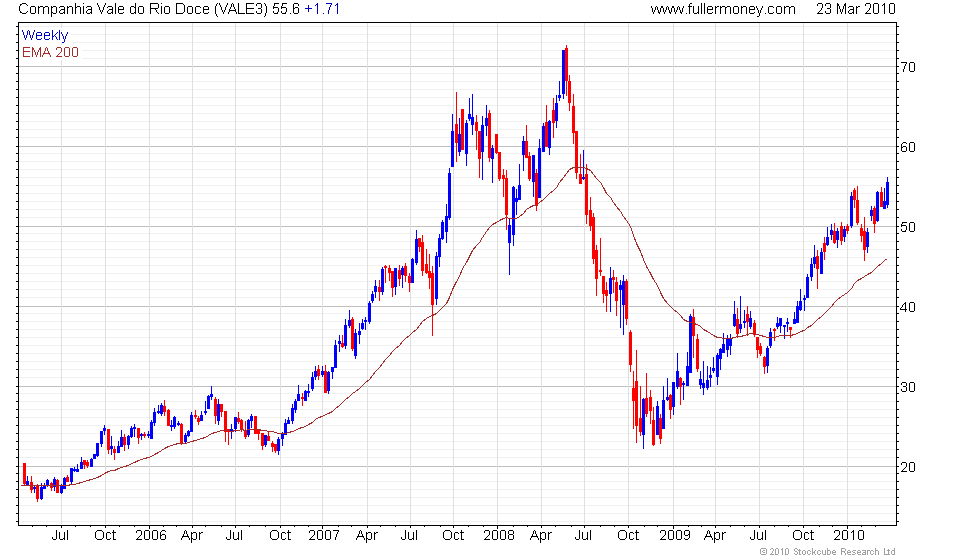Click the Oct label just before 2006

pyautogui.click(x=105, y=536)
